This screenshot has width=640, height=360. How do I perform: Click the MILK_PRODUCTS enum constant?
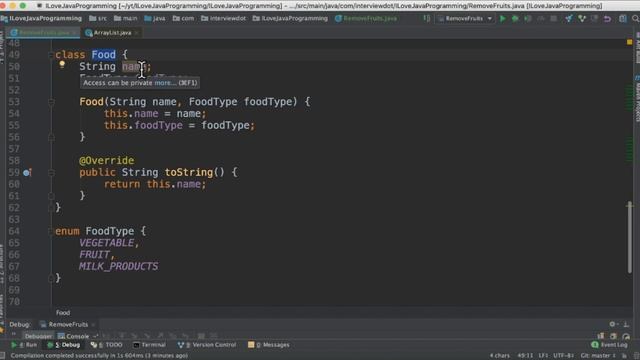click(x=118, y=267)
